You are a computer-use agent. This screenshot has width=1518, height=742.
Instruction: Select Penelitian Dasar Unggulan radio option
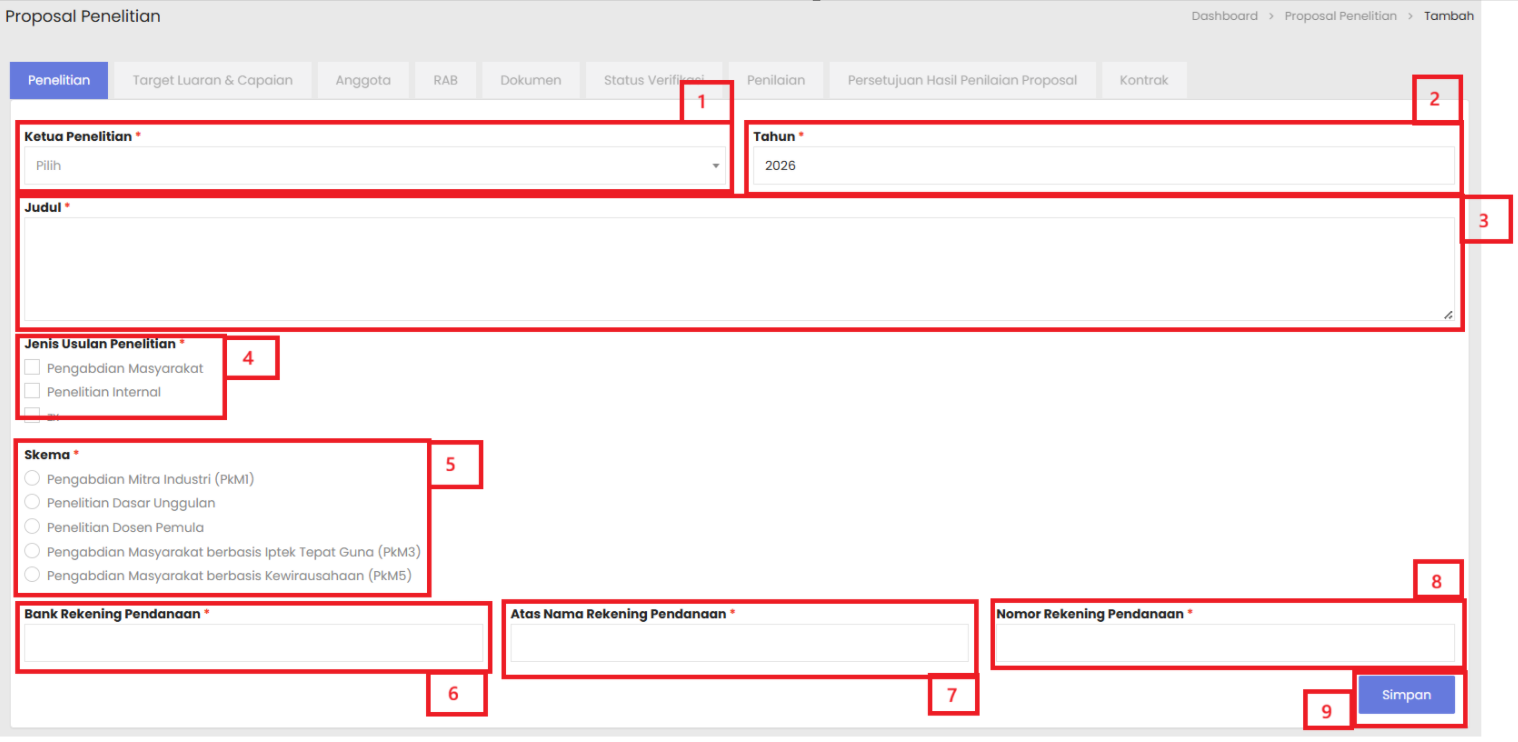click(32, 503)
